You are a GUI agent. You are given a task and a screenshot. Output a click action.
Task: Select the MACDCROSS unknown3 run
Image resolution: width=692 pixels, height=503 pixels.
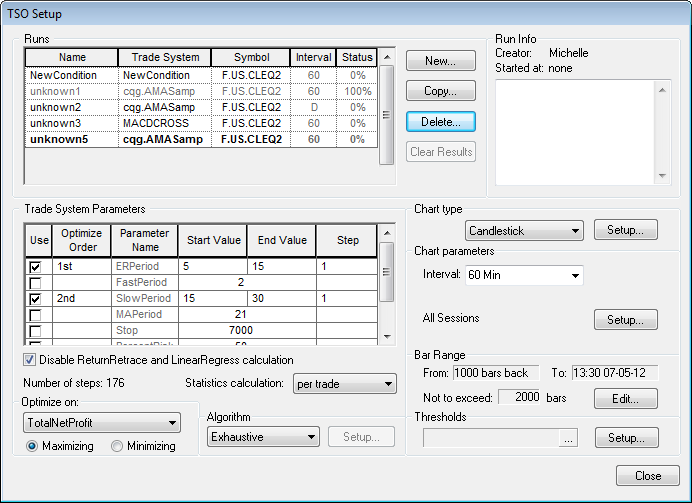(155, 123)
